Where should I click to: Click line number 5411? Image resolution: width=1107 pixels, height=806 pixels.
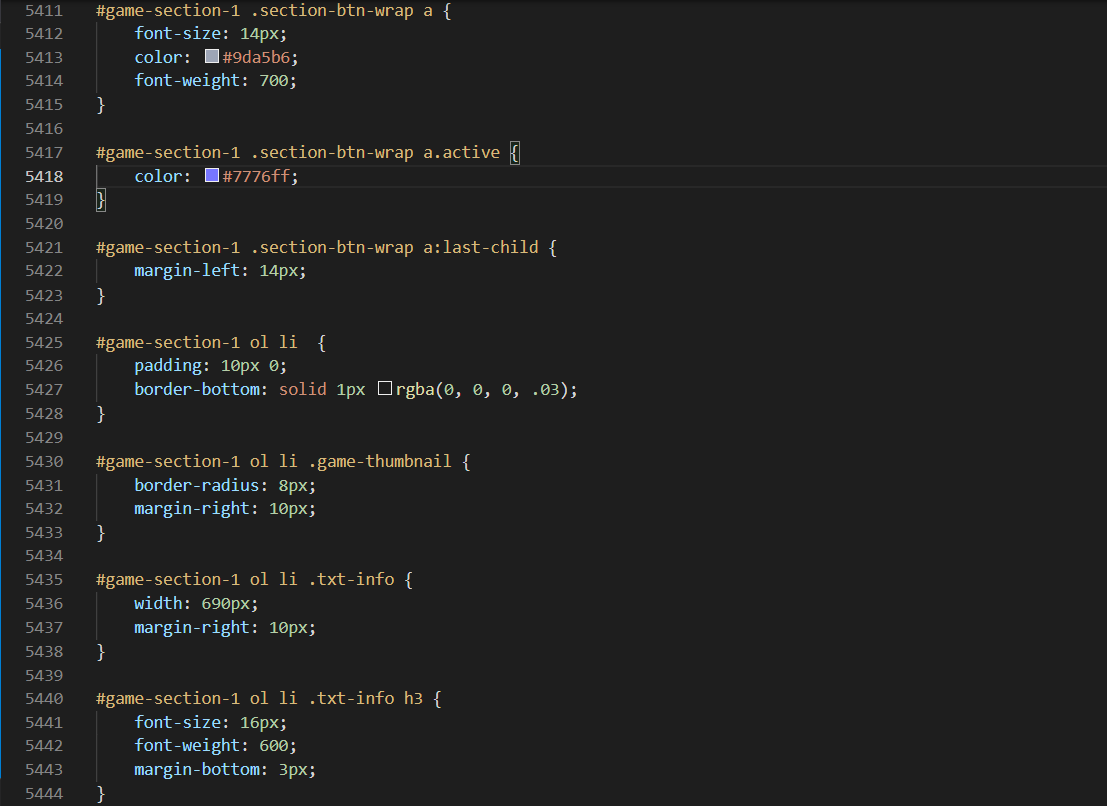click(44, 11)
